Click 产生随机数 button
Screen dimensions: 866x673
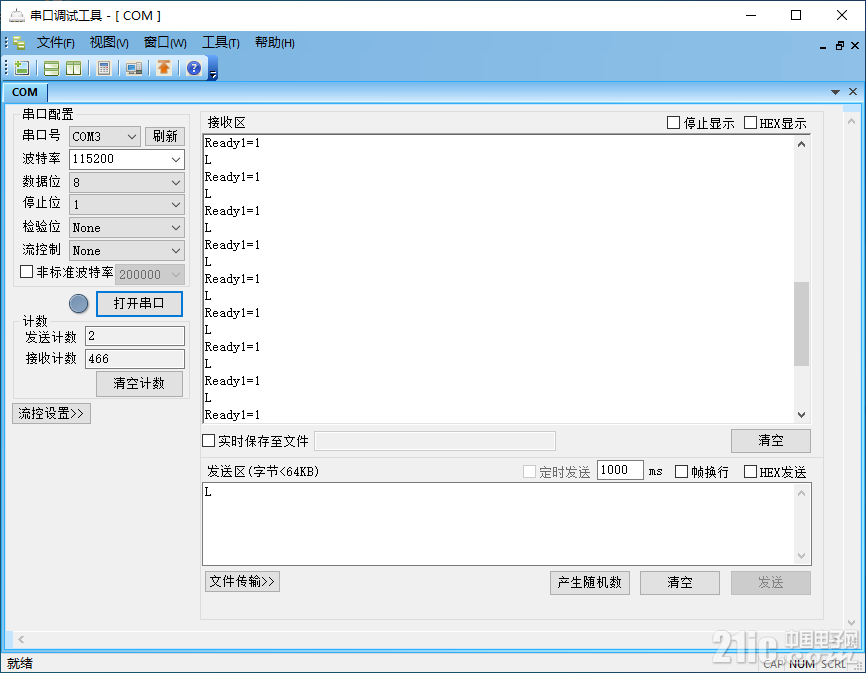(x=589, y=582)
